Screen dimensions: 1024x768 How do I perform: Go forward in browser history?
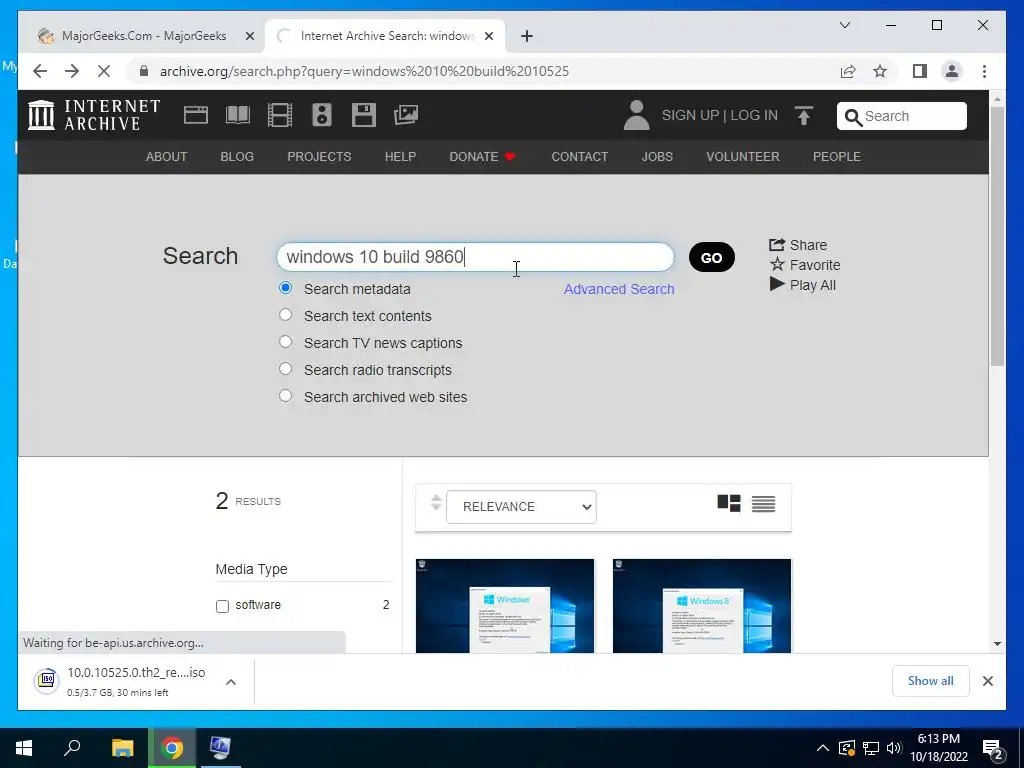pyautogui.click(x=72, y=71)
